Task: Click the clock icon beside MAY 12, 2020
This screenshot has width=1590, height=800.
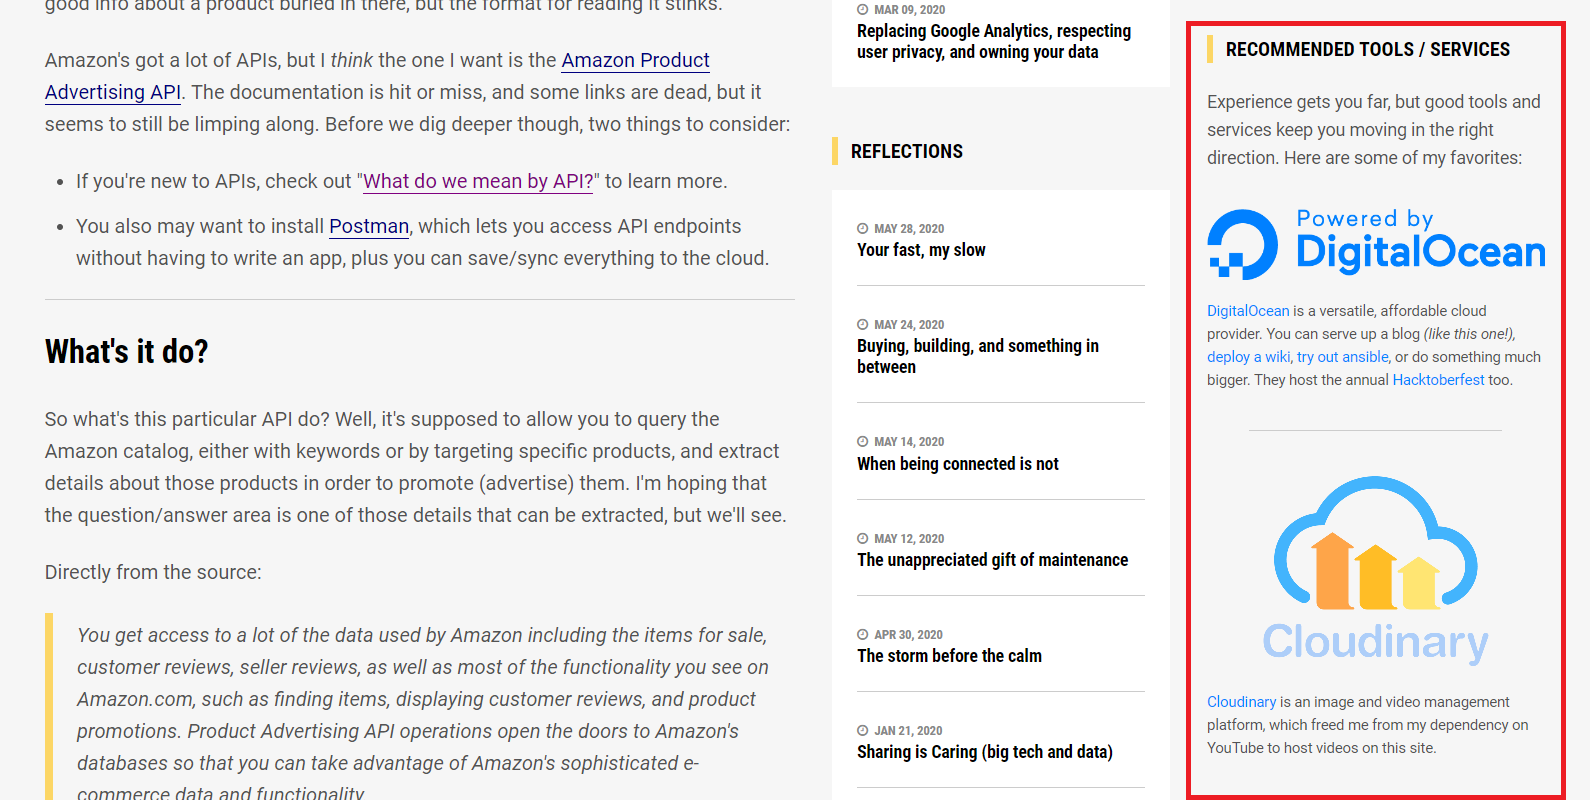Action: click(863, 539)
